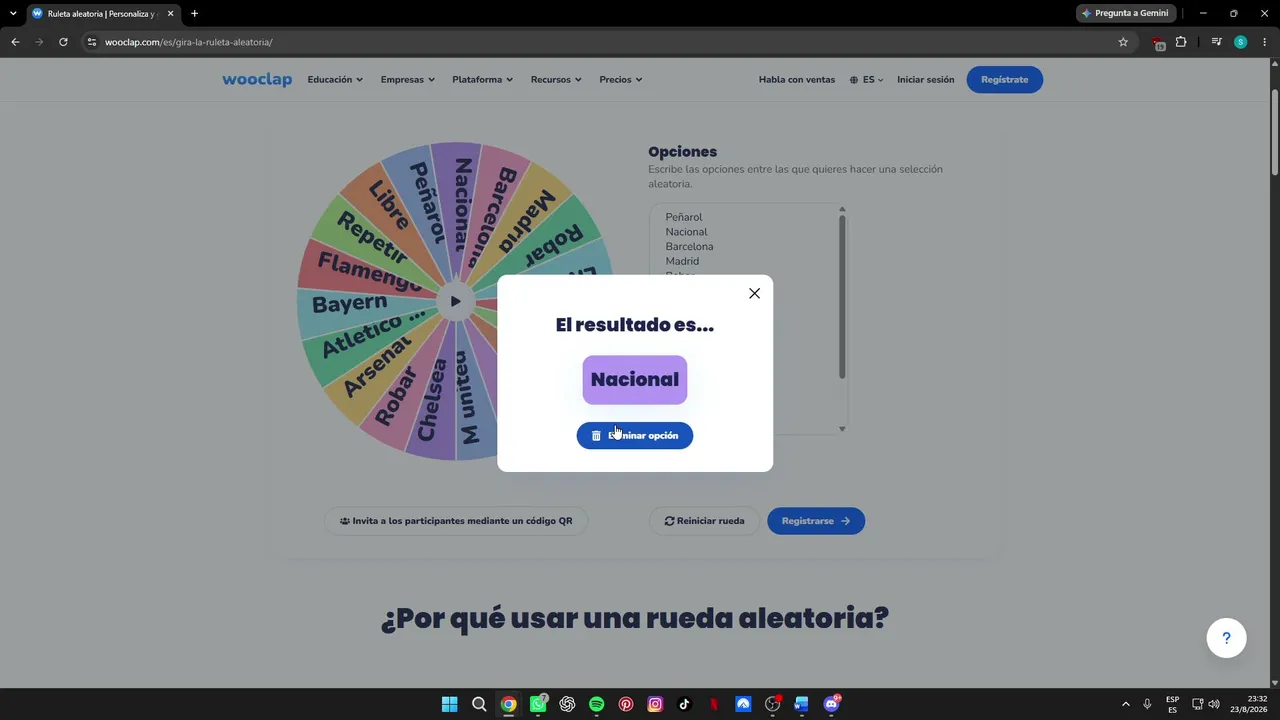
Task: Open Spotify from the taskbar
Action: tap(596, 704)
